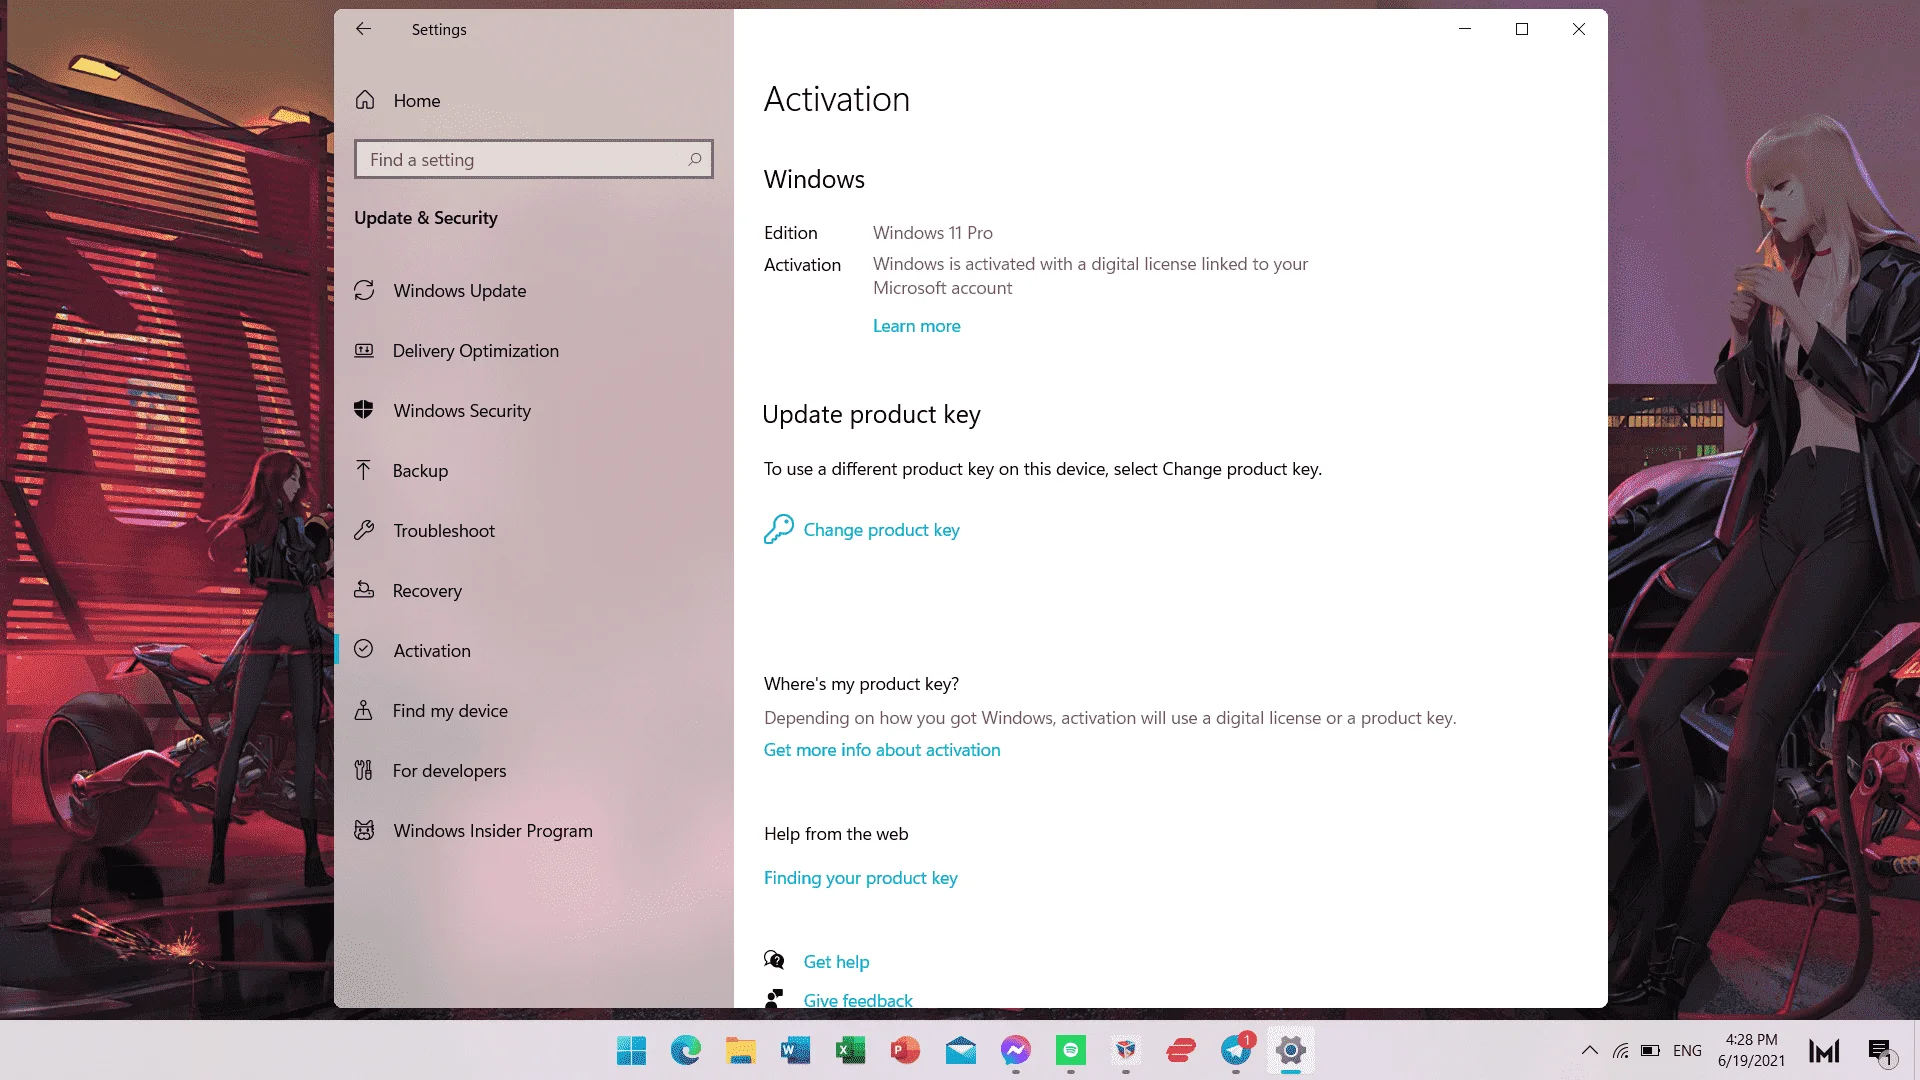Image resolution: width=1920 pixels, height=1080 pixels.
Task: Click the Give feedback link
Action: pos(858,999)
